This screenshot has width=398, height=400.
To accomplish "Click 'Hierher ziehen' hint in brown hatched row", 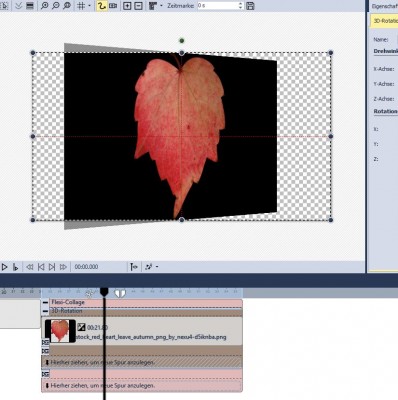I will pyautogui.click(x=102, y=362).
